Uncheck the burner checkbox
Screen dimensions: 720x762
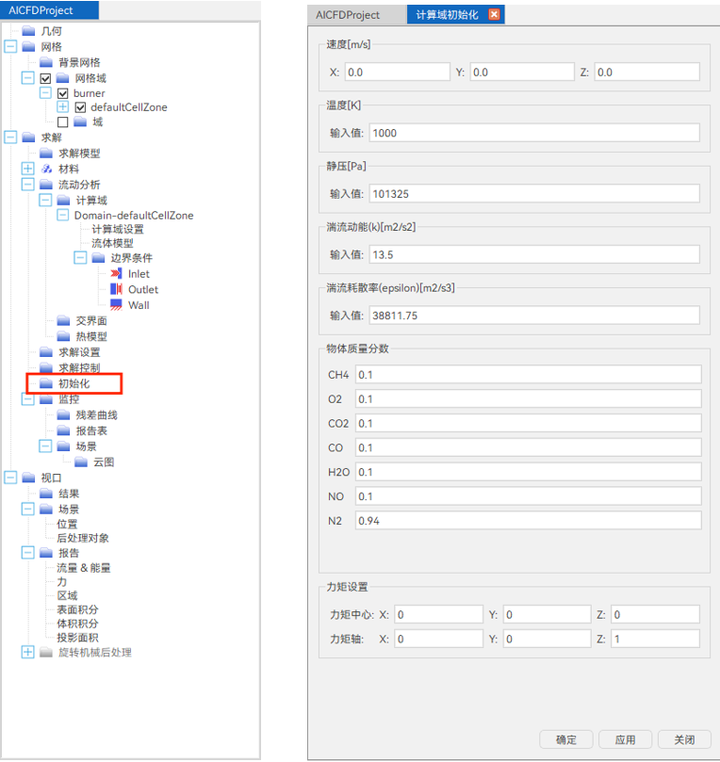63,93
